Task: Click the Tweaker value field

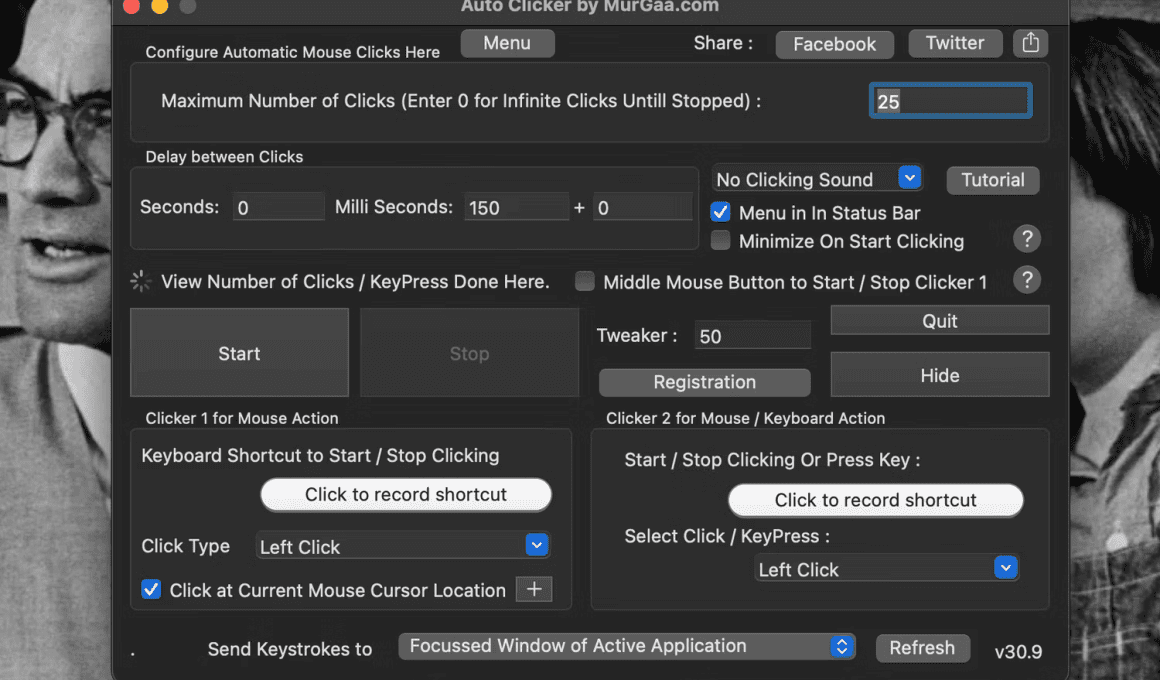Action: pos(752,336)
